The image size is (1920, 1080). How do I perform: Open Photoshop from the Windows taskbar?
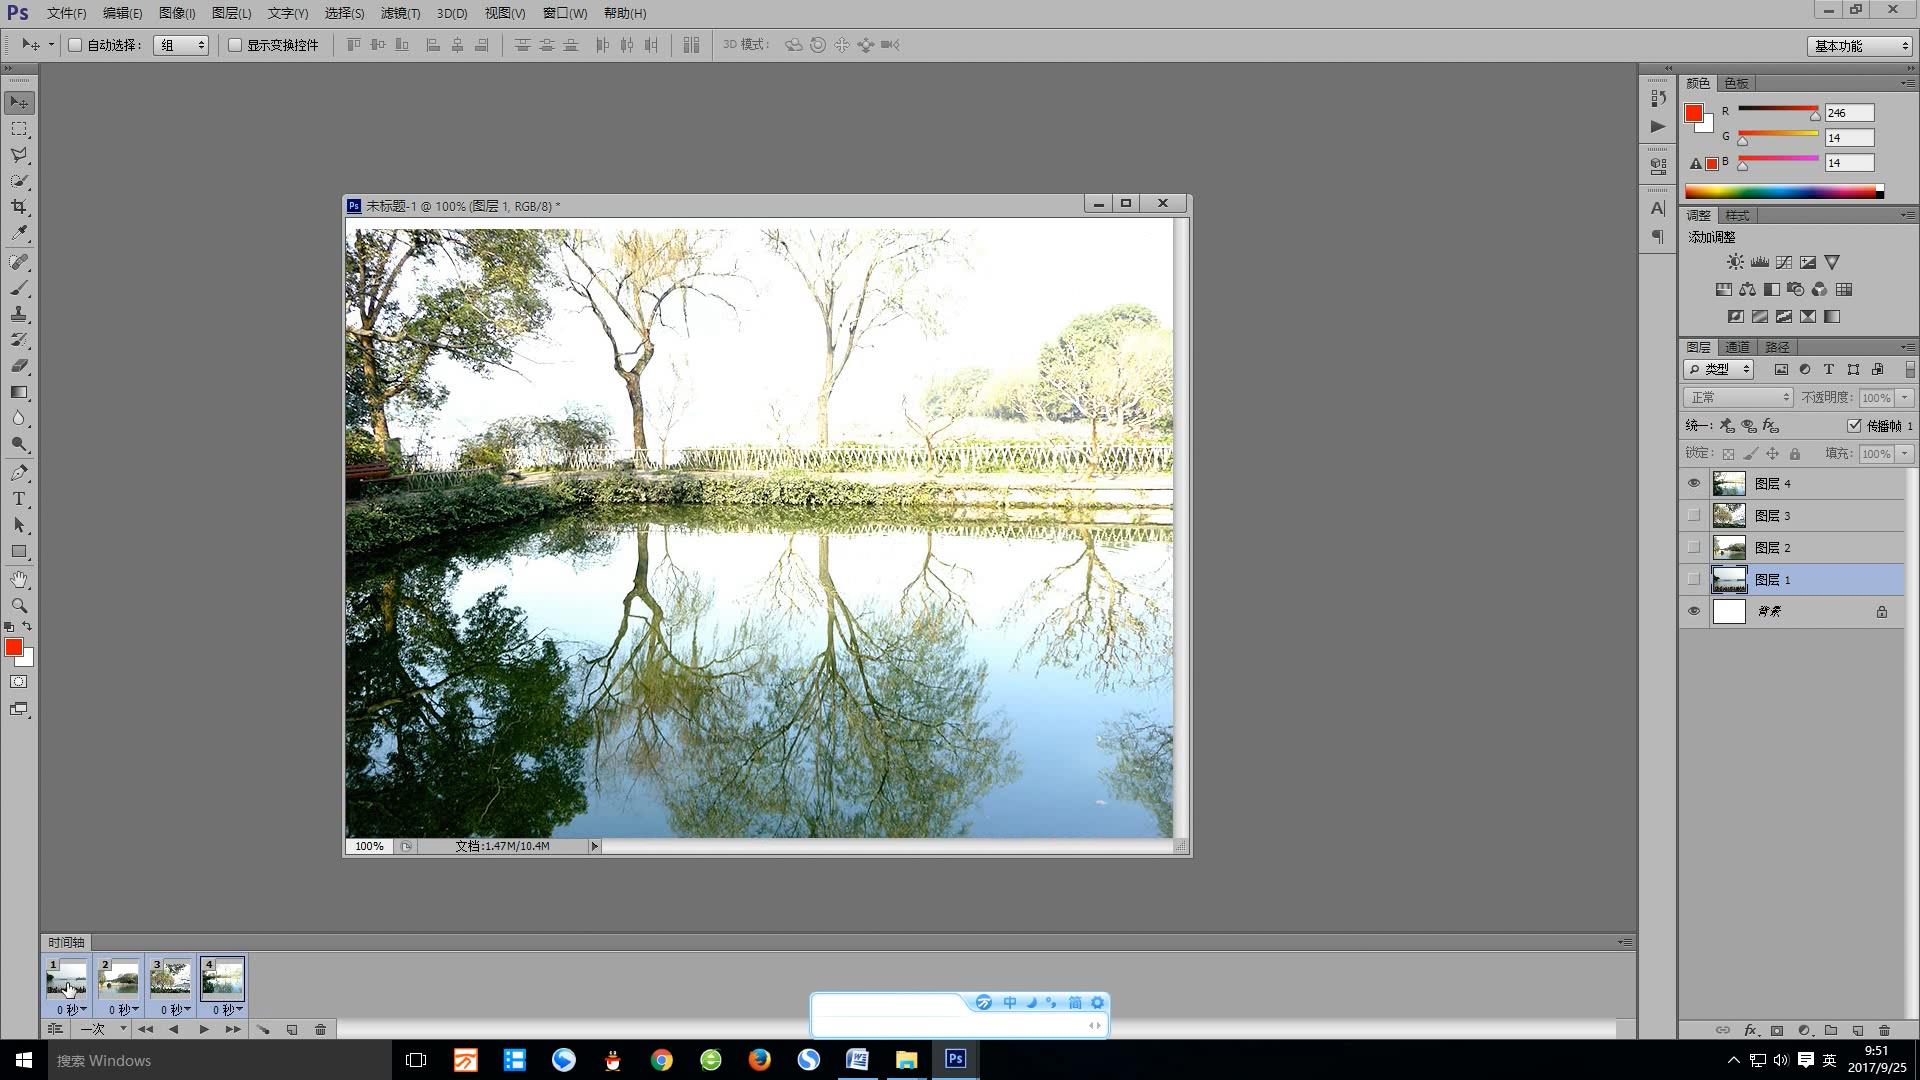point(955,1059)
